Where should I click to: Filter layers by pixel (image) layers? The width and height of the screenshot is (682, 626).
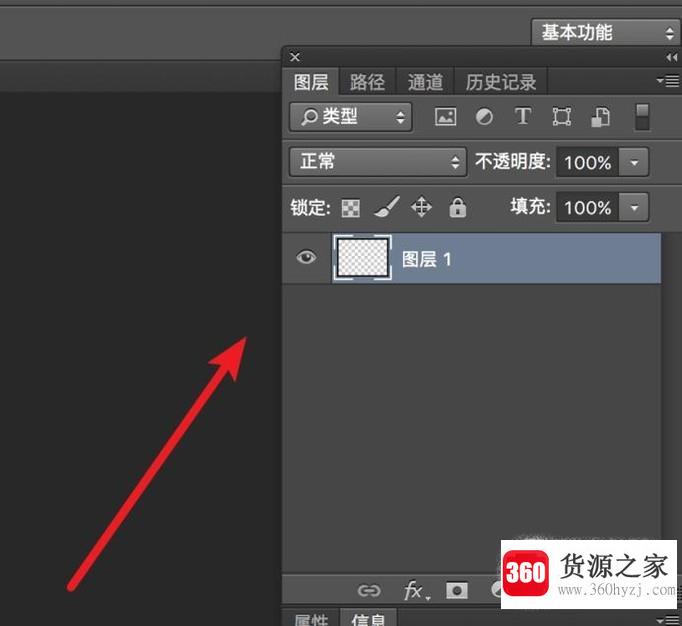coord(445,117)
